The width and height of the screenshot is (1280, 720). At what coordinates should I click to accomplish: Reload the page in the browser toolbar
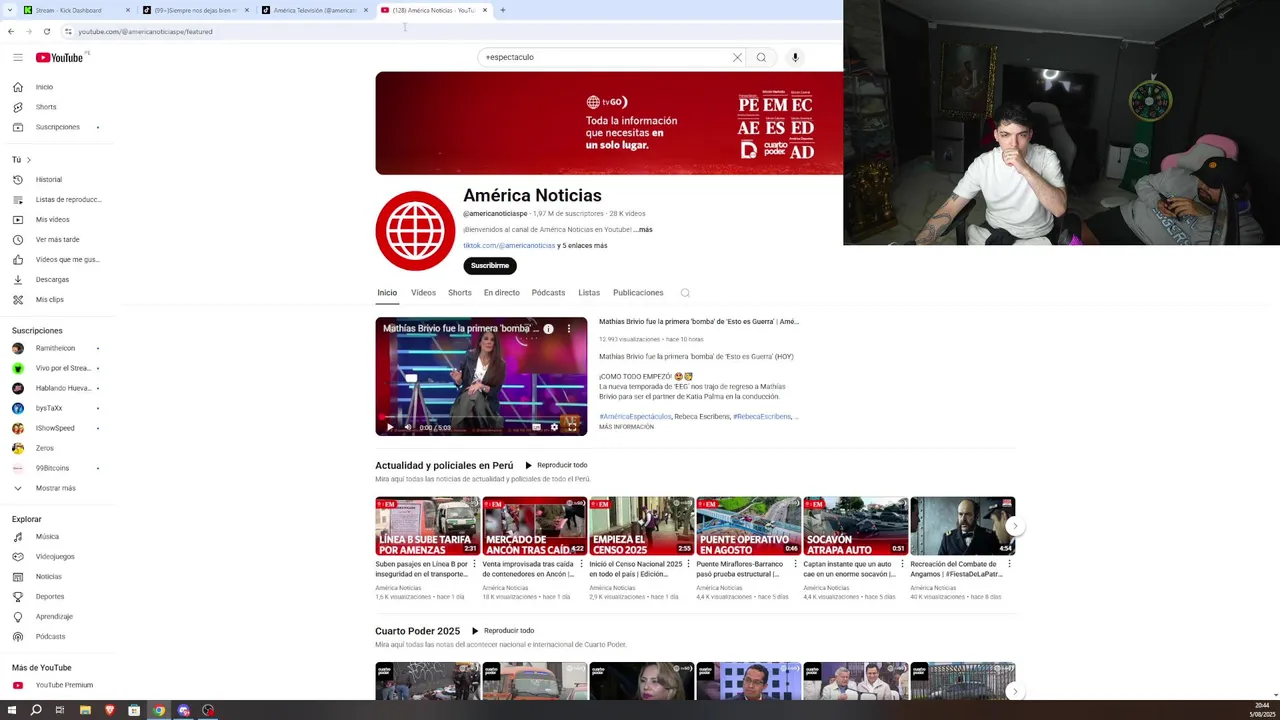click(x=46, y=31)
